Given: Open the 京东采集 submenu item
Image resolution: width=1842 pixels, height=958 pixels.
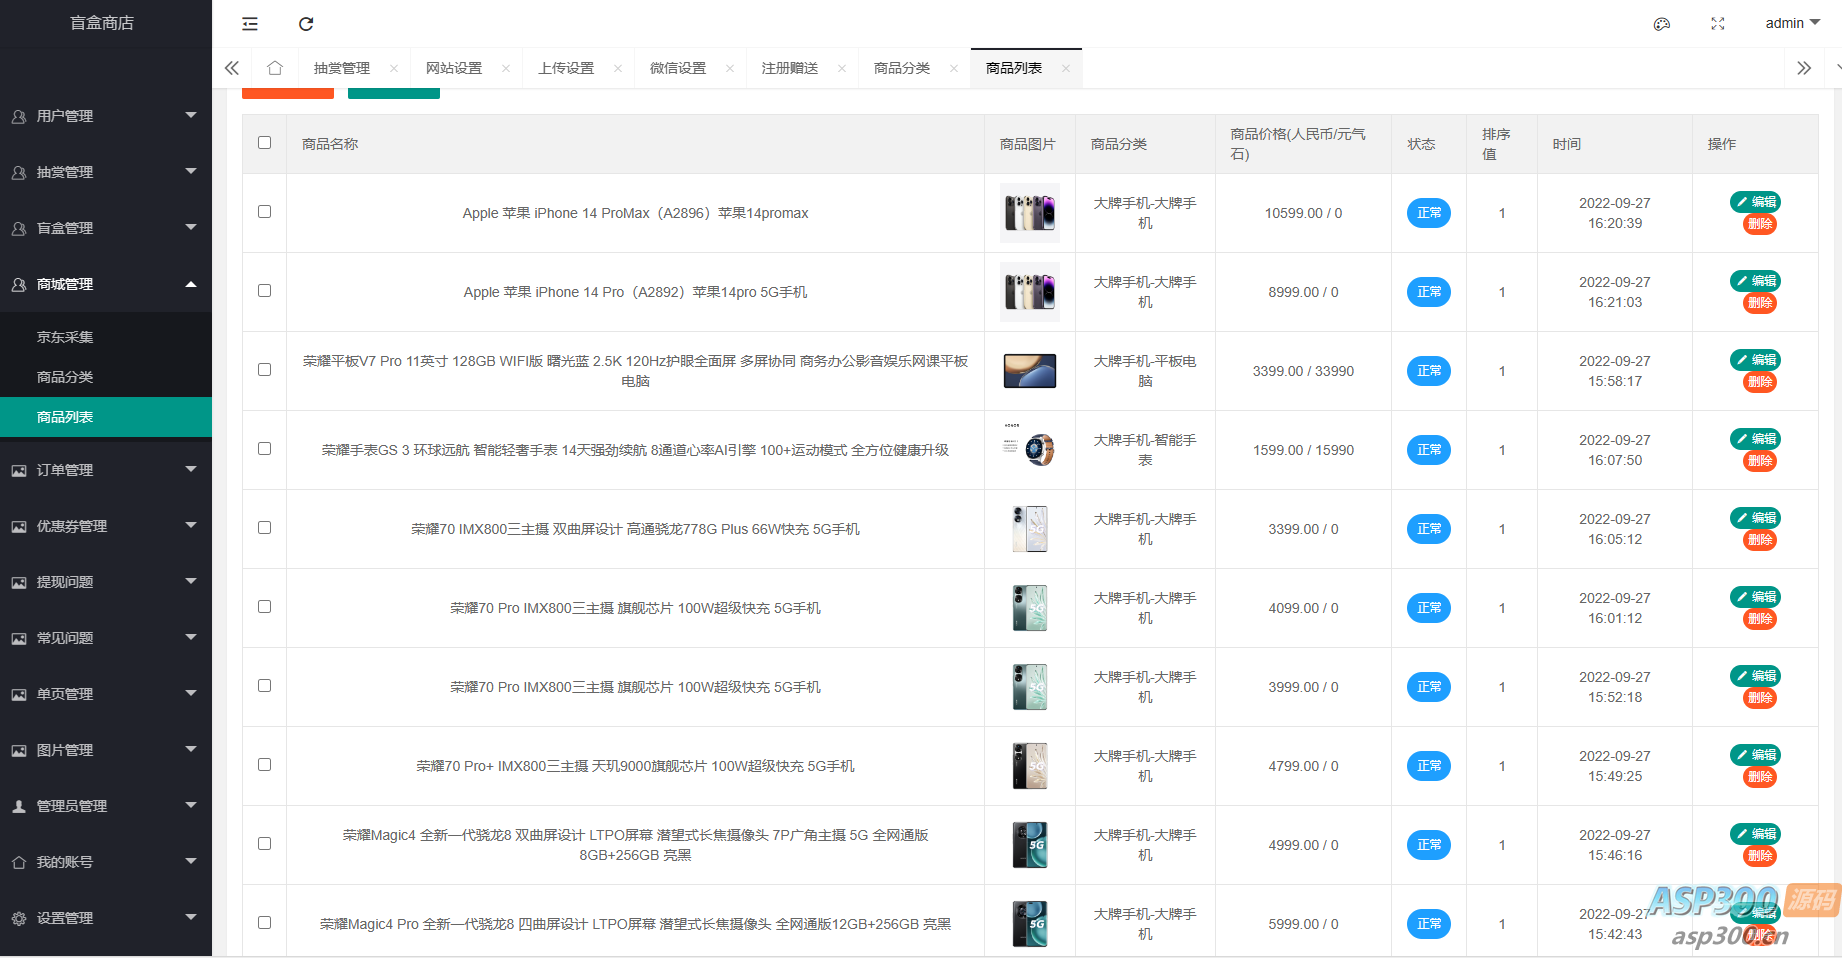Looking at the screenshot, I should (x=106, y=337).
